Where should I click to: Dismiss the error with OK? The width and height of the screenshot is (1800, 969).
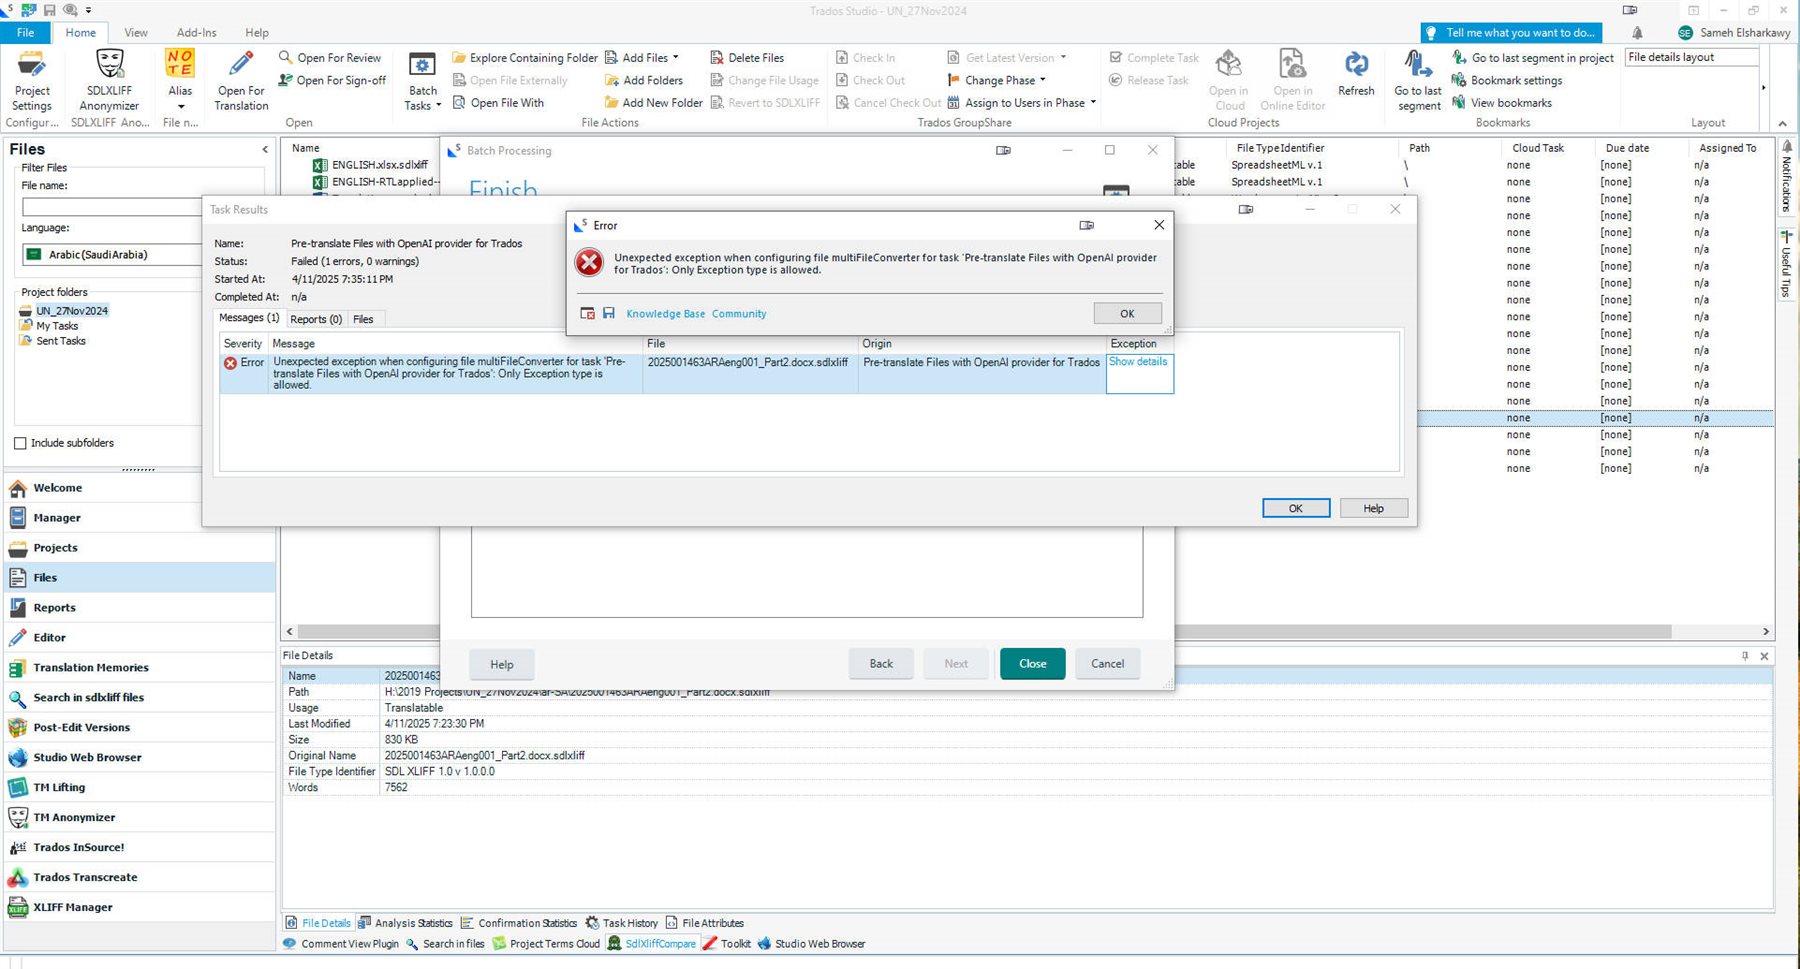[1126, 313]
